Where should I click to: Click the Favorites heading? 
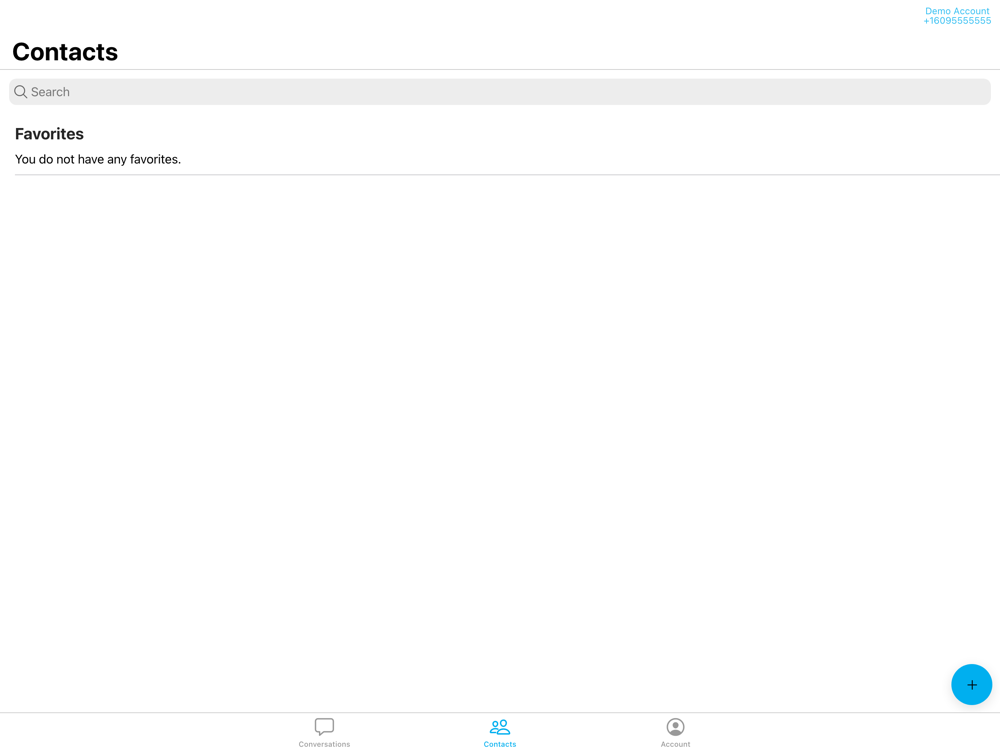pyautogui.click(x=49, y=134)
